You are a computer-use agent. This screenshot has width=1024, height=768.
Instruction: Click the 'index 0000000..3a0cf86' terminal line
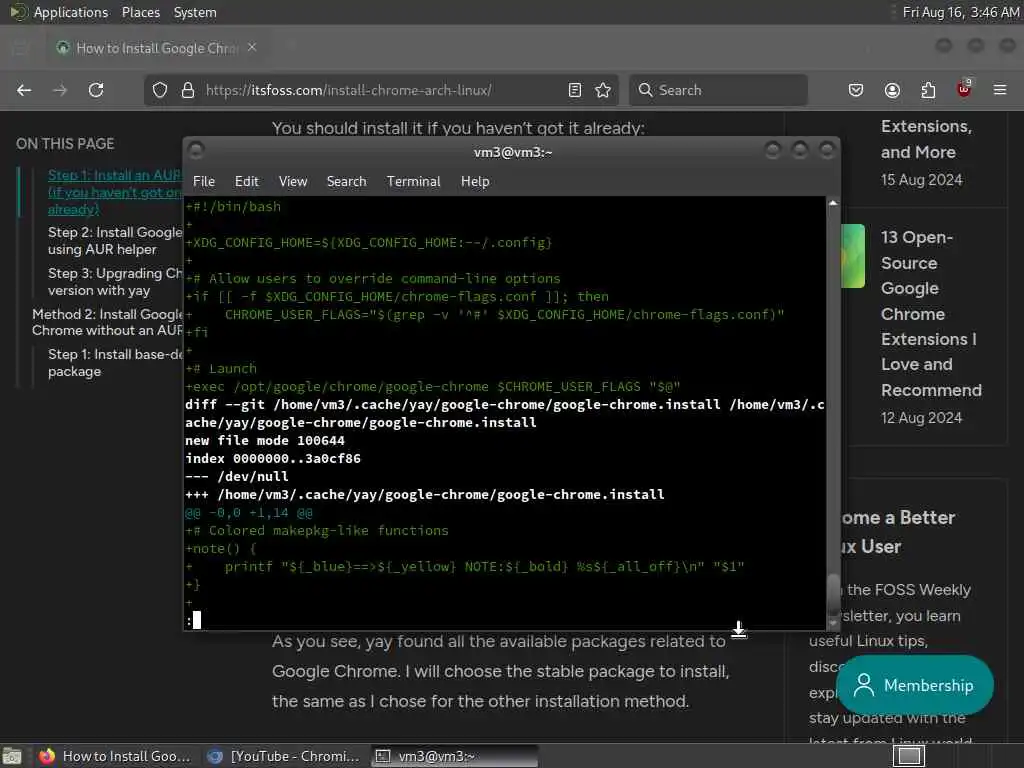272,458
